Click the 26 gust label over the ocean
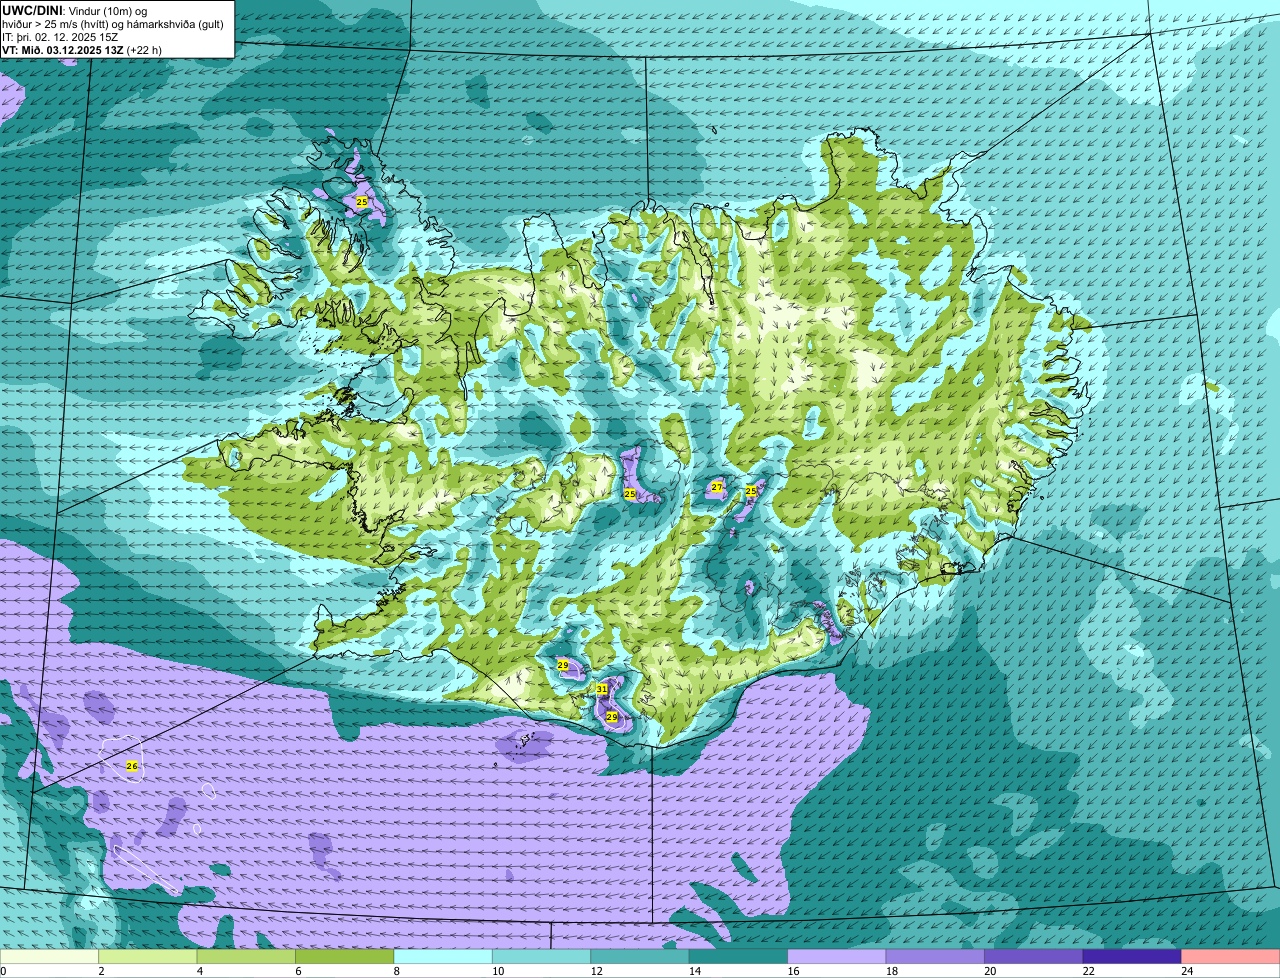 click(131, 766)
